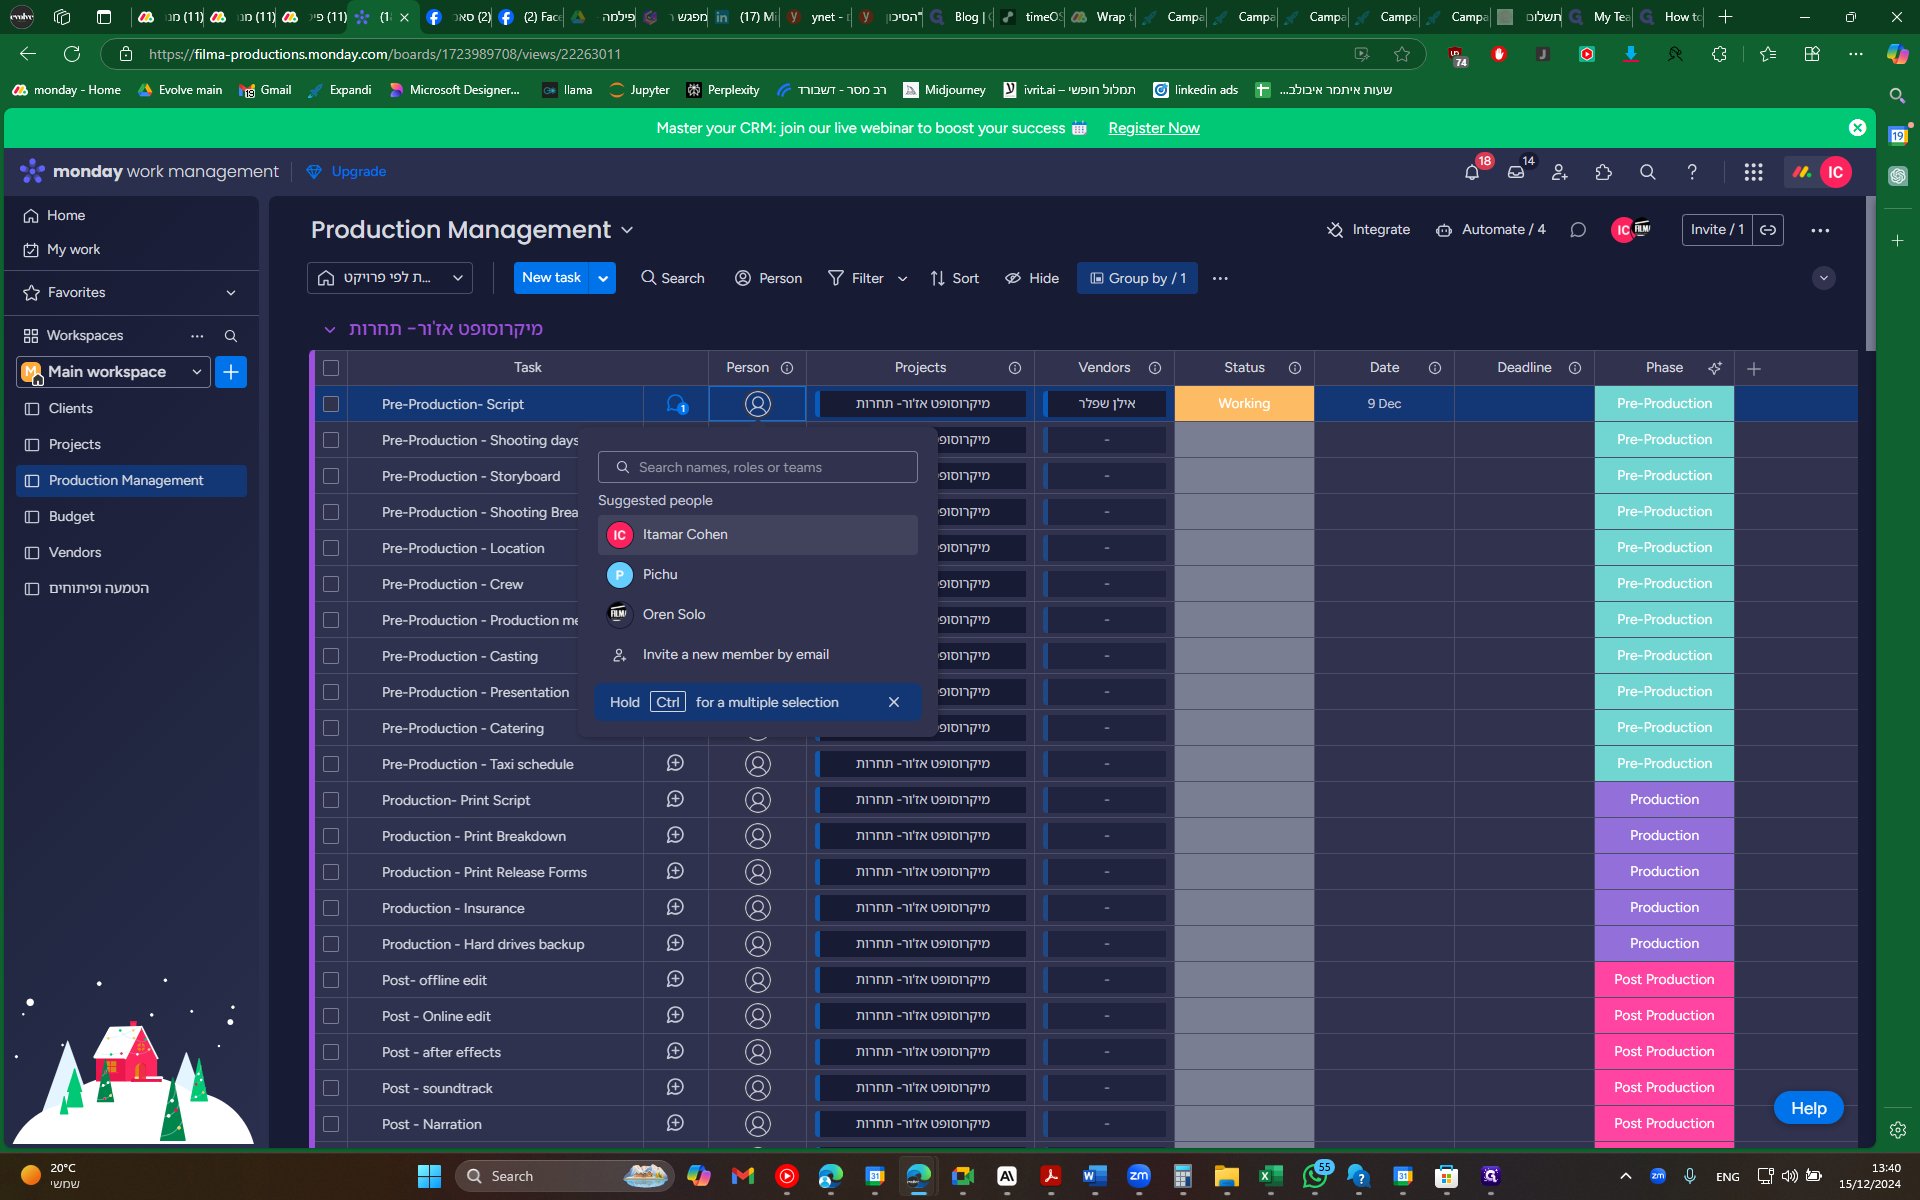Open Excel from taskbar

(x=1270, y=1176)
